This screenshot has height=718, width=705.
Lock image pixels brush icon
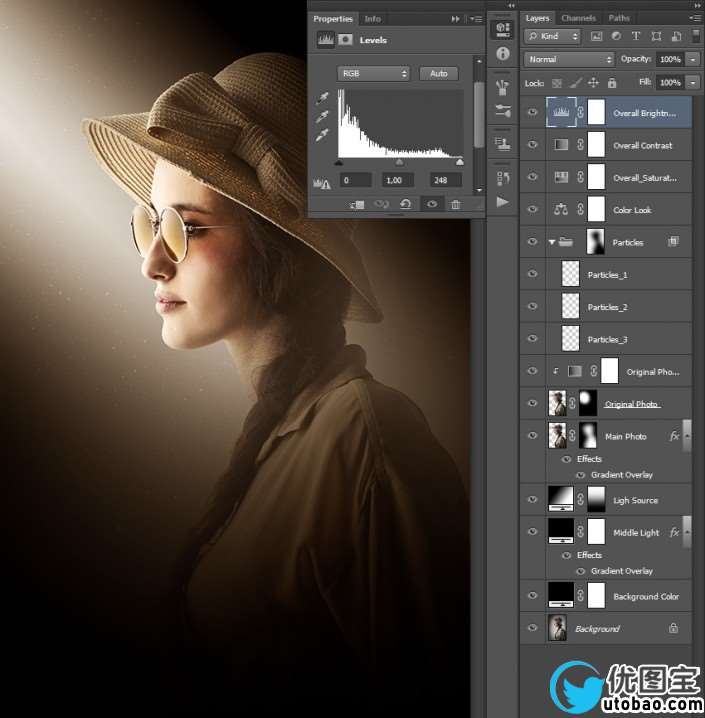click(x=575, y=83)
